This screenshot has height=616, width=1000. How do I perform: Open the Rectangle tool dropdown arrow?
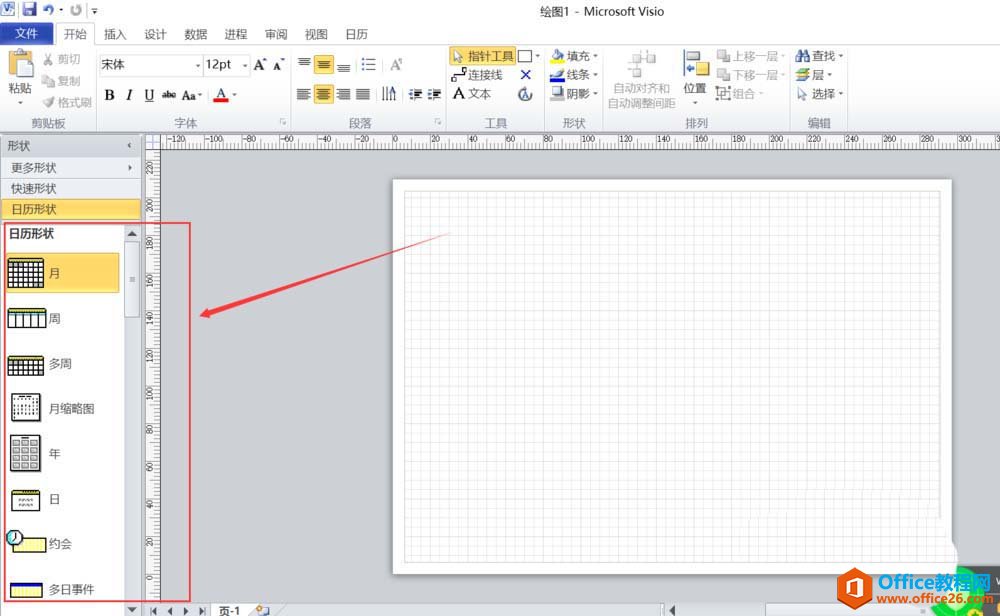click(538, 56)
